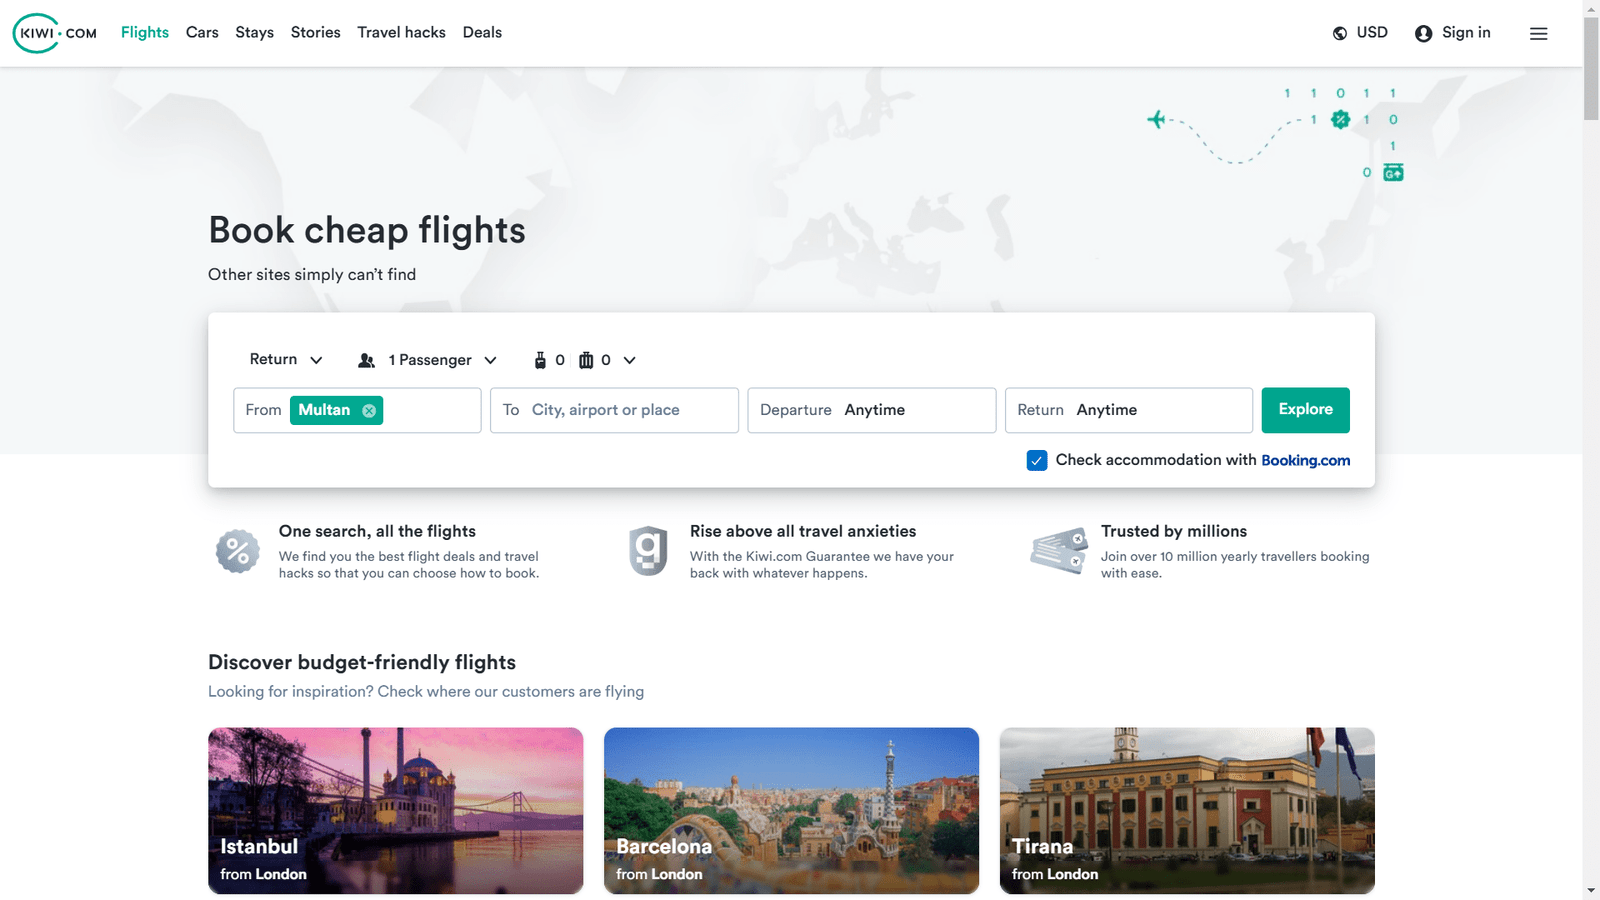Open the Istanbul from London card
Screen dimensions: 1600x900
pos(395,810)
